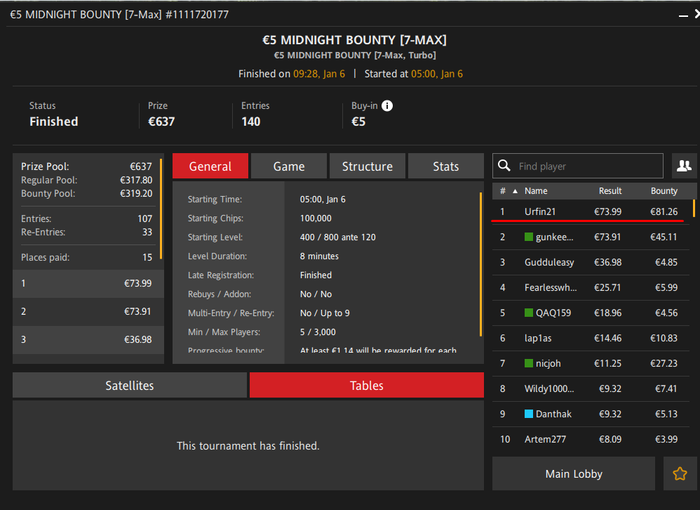Select player Fearlesswh... row

coord(591,288)
